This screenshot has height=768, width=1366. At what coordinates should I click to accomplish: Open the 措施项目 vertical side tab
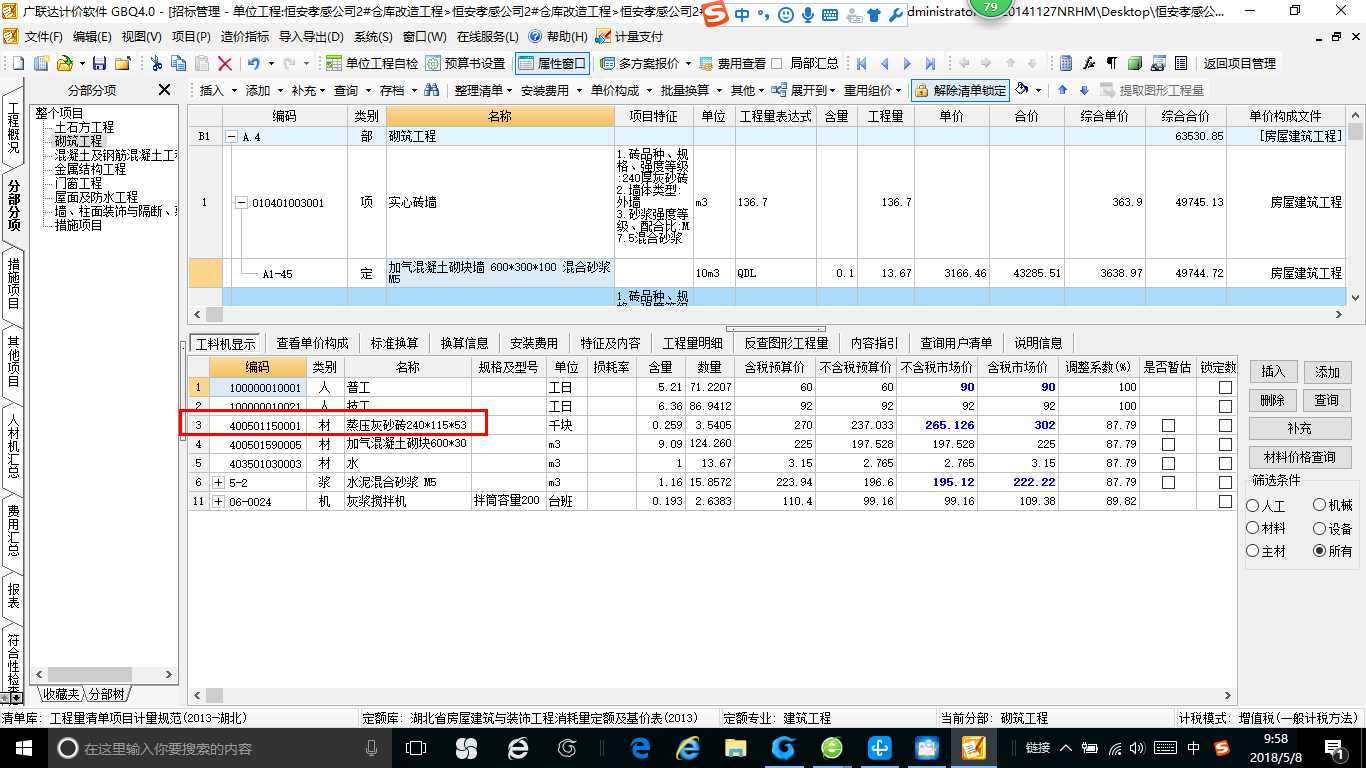point(14,283)
